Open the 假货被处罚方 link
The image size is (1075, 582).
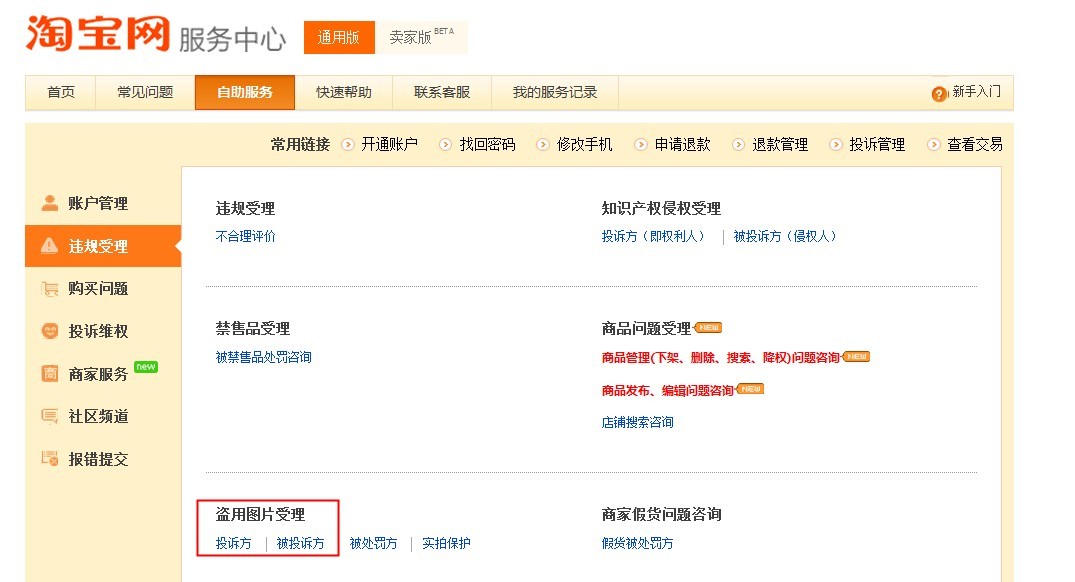pyautogui.click(x=638, y=543)
